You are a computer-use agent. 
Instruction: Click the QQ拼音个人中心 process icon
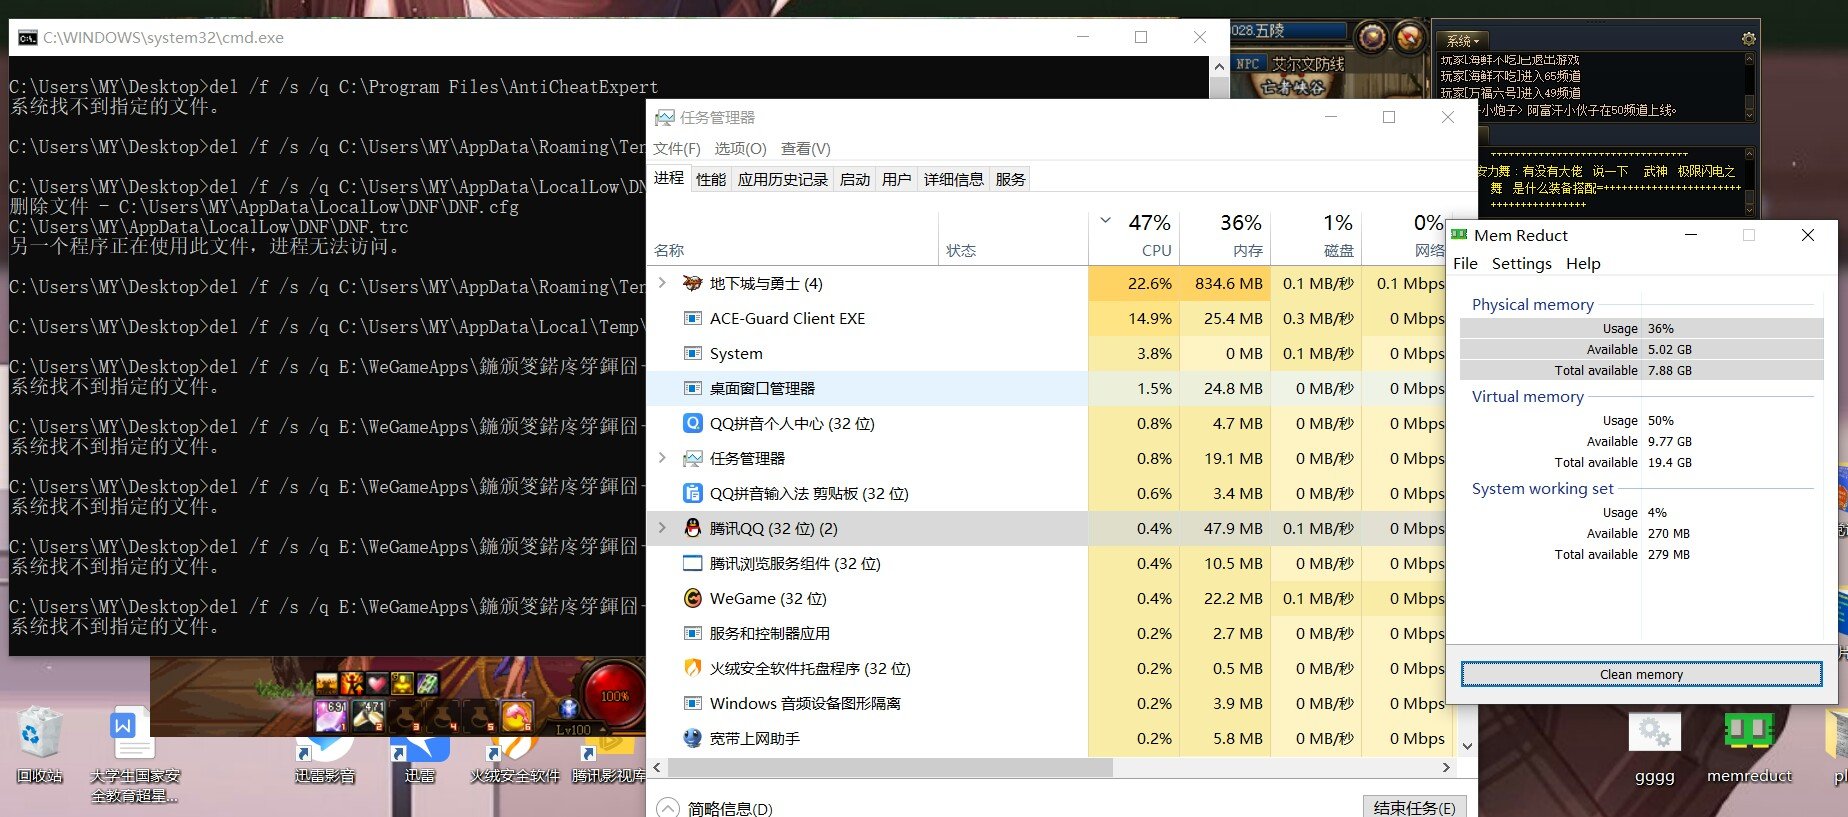[x=692, y=423]
